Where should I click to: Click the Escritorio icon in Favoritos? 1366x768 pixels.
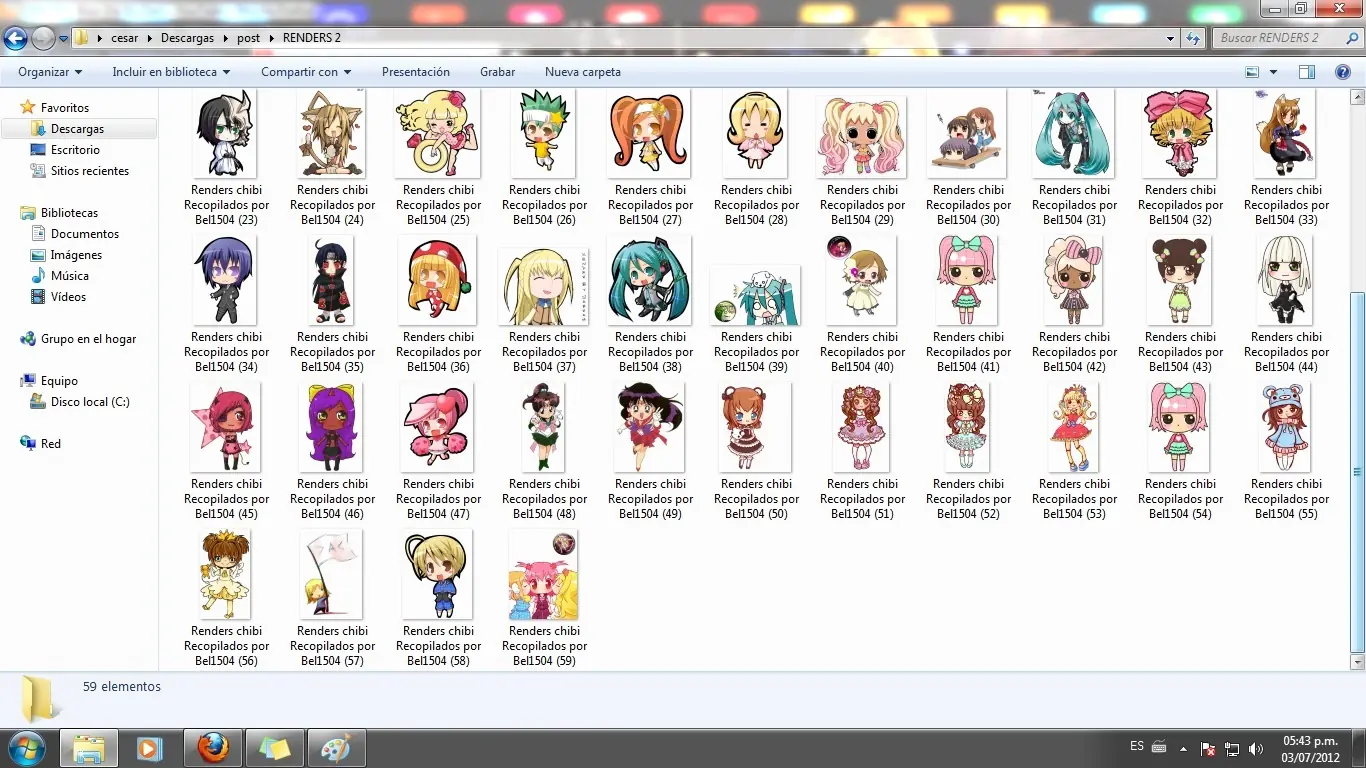pyautogui.click(x=38, y=149)
